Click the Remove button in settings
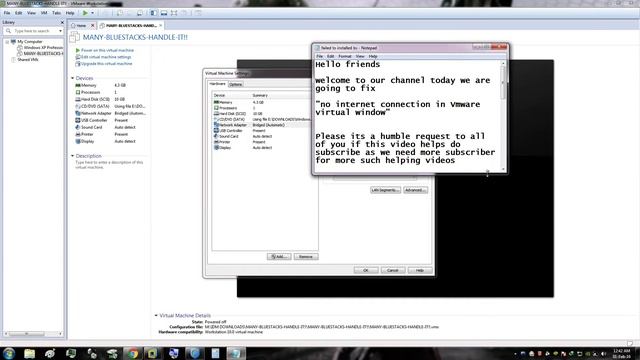640x360 pixels. pos(306,257)
